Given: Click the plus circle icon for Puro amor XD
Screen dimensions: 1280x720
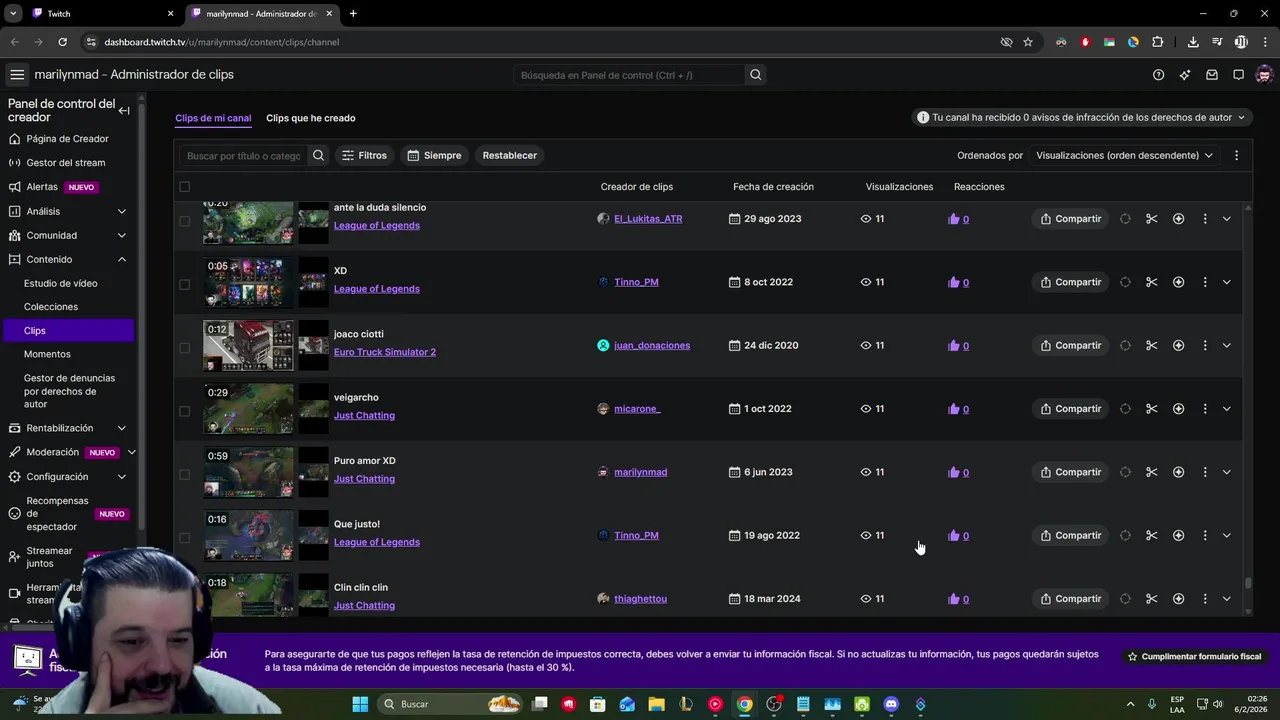Looking at the screenshot, I should tap(1178, 472).
